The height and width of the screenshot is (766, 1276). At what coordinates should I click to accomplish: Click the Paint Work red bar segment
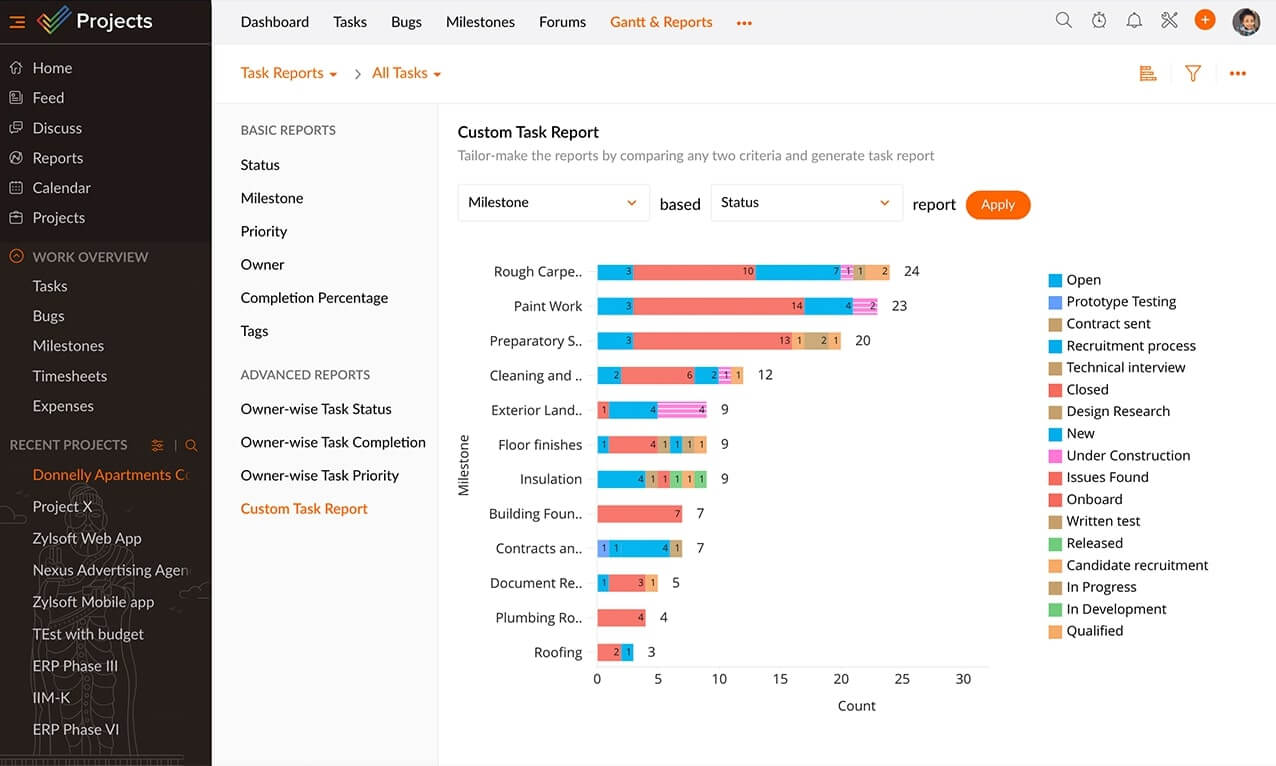pyautogui.click(x=718, y=306)
